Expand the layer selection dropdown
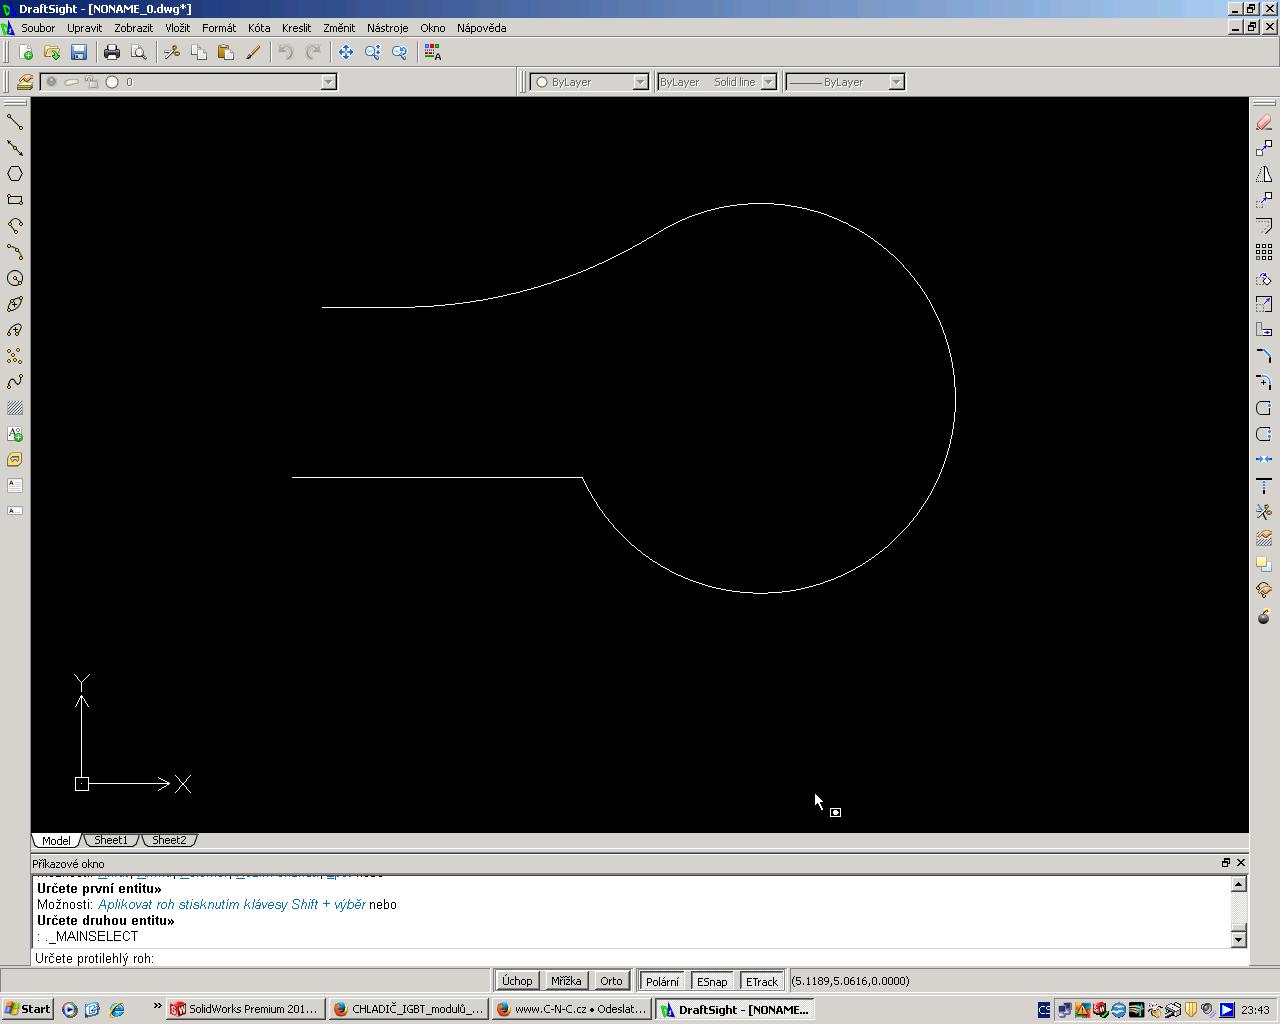 coord(328,82)
